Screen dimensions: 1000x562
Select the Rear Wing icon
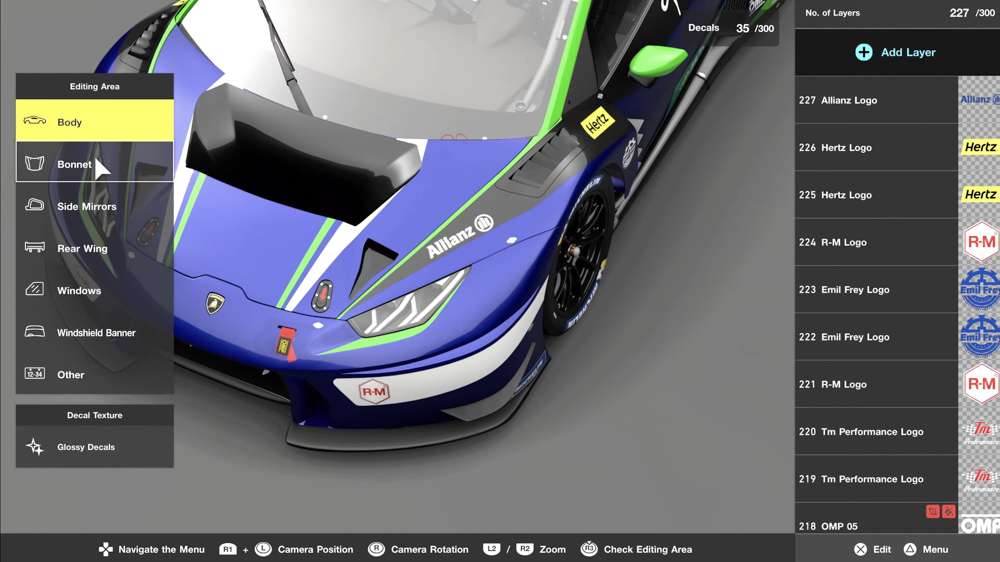point(34,247)
